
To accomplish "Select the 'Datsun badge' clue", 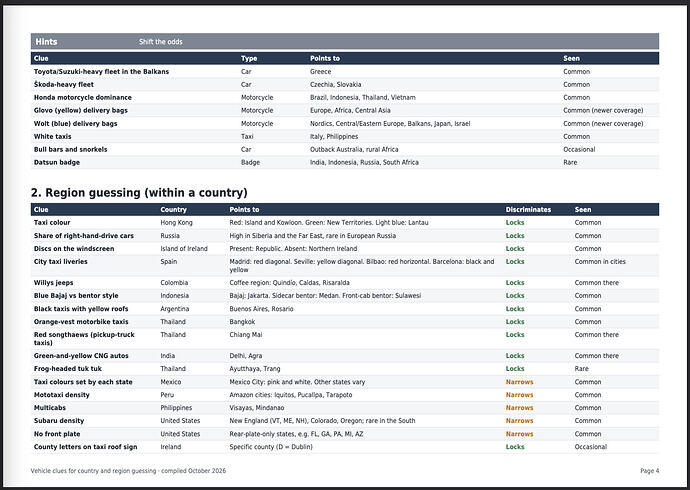I will tap(57, 162).
